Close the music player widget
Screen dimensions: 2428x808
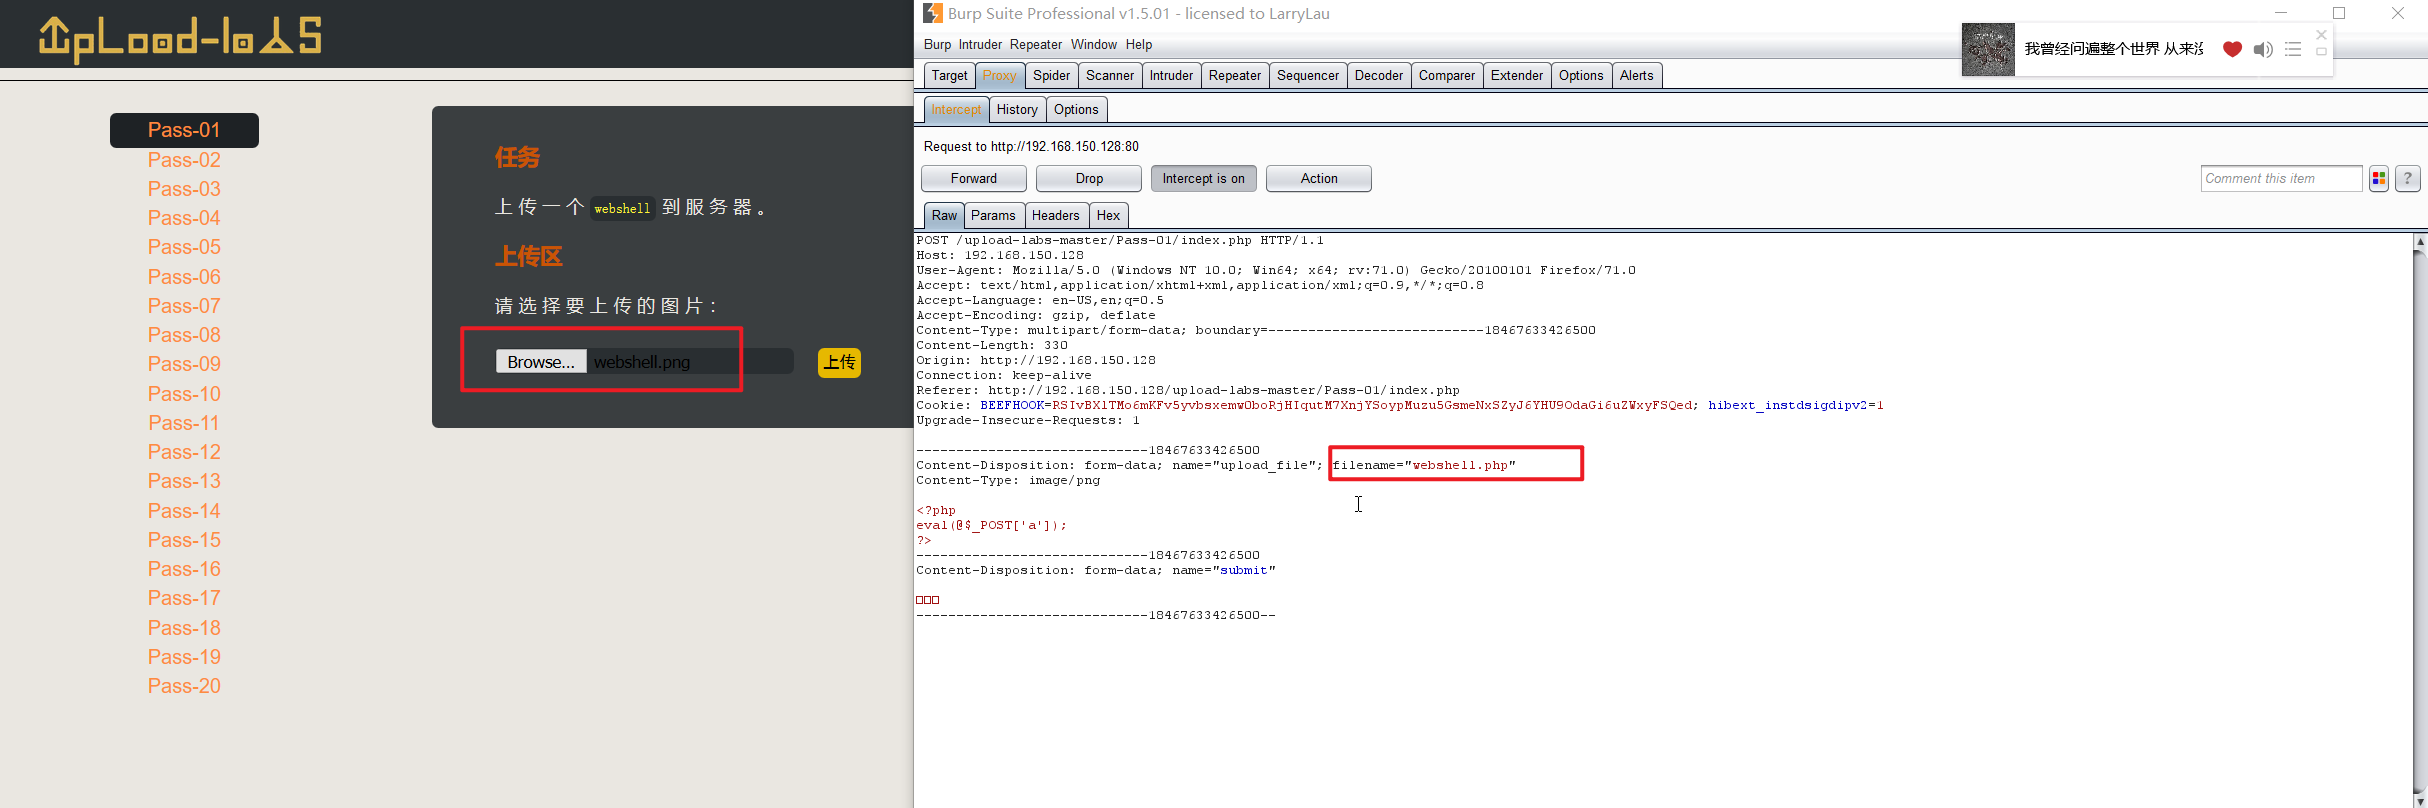(2321, 35)
